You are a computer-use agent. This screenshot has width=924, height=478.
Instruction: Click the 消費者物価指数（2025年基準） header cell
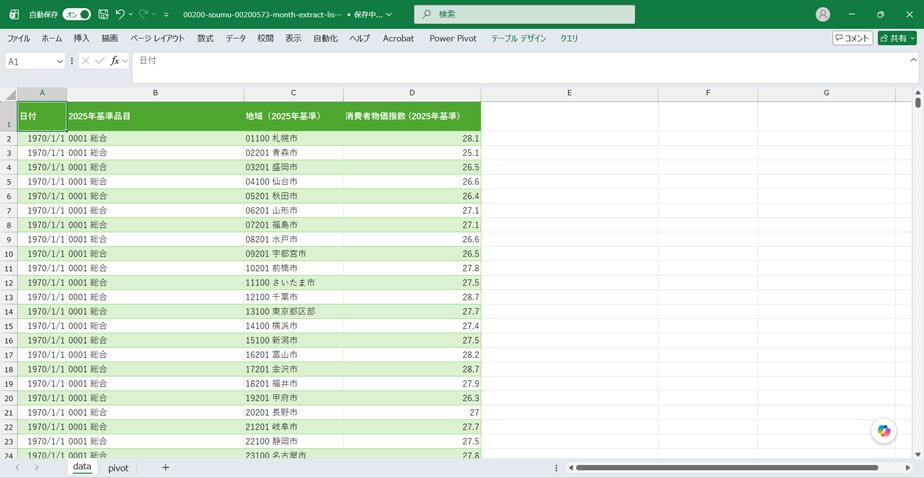[412, 116]
